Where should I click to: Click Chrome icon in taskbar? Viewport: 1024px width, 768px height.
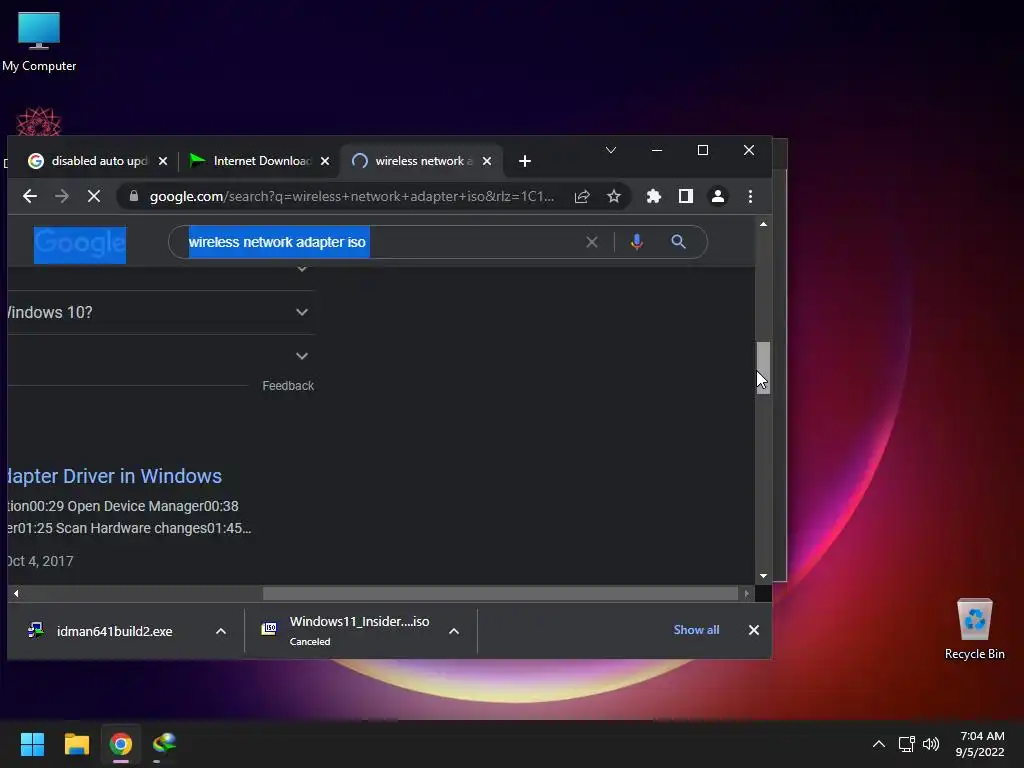point(121,744)
